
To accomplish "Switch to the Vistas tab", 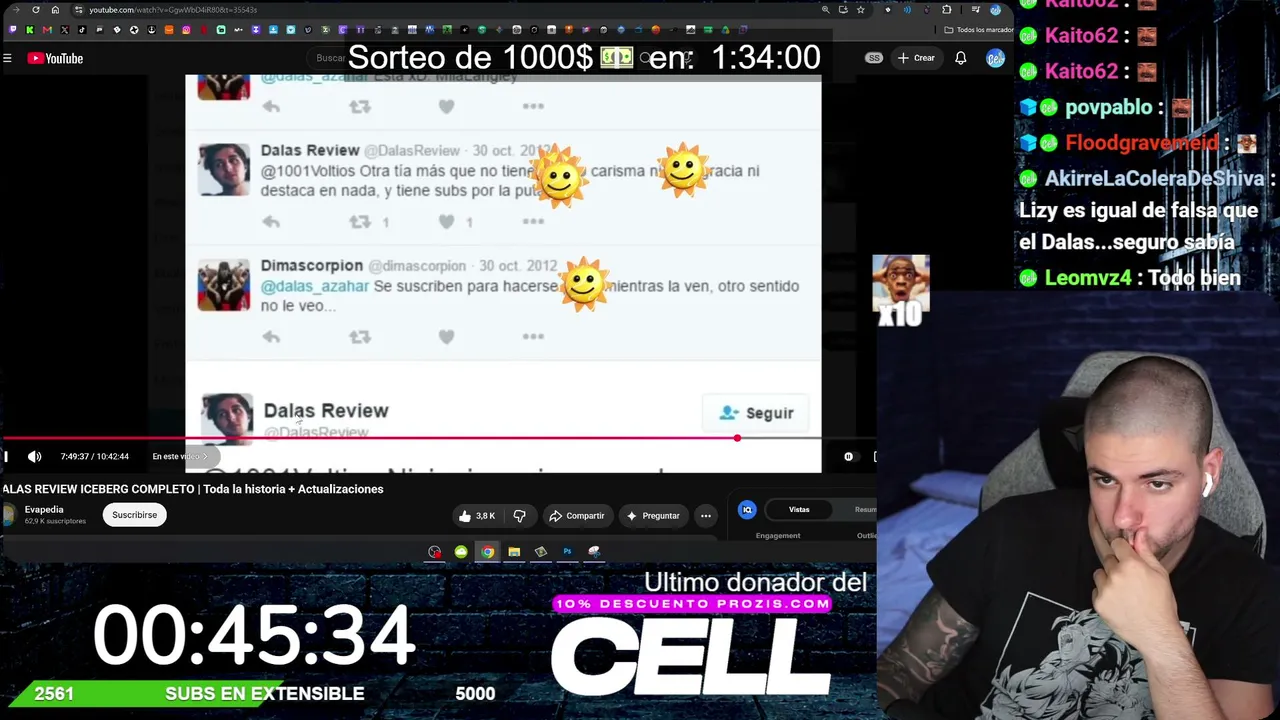I will 799,510.
